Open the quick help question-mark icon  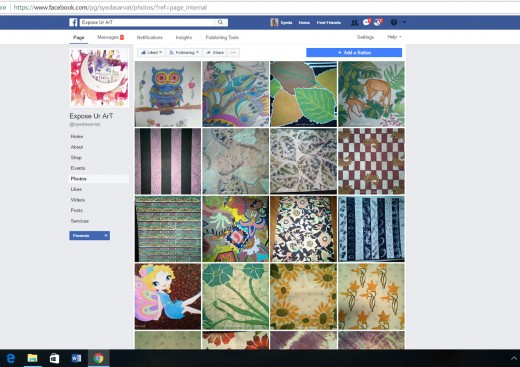(x=394, y=22)
